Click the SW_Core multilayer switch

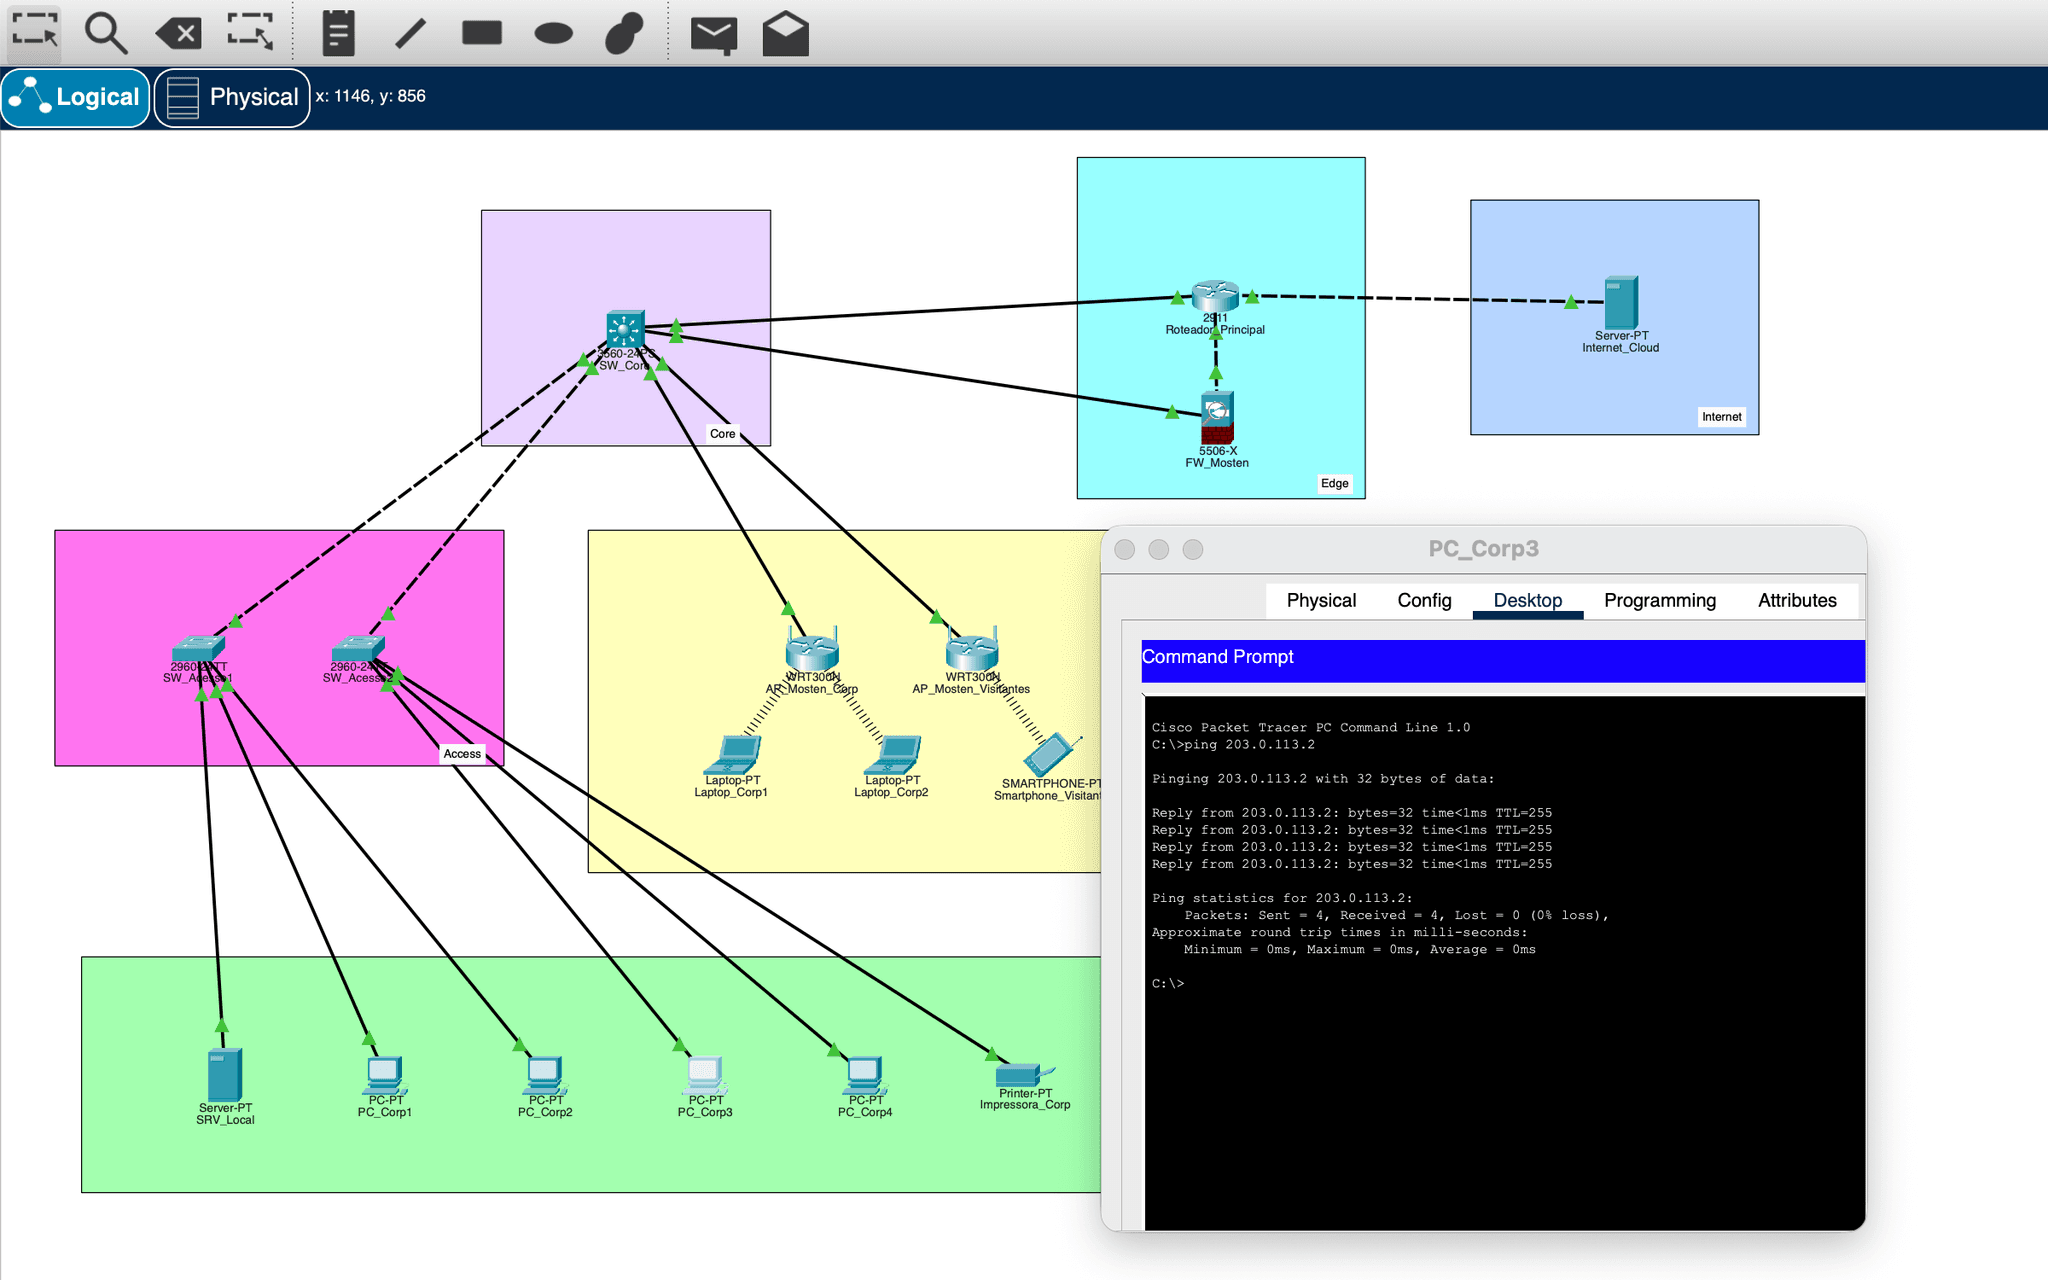pyautogui.click(x=625, y=330)
